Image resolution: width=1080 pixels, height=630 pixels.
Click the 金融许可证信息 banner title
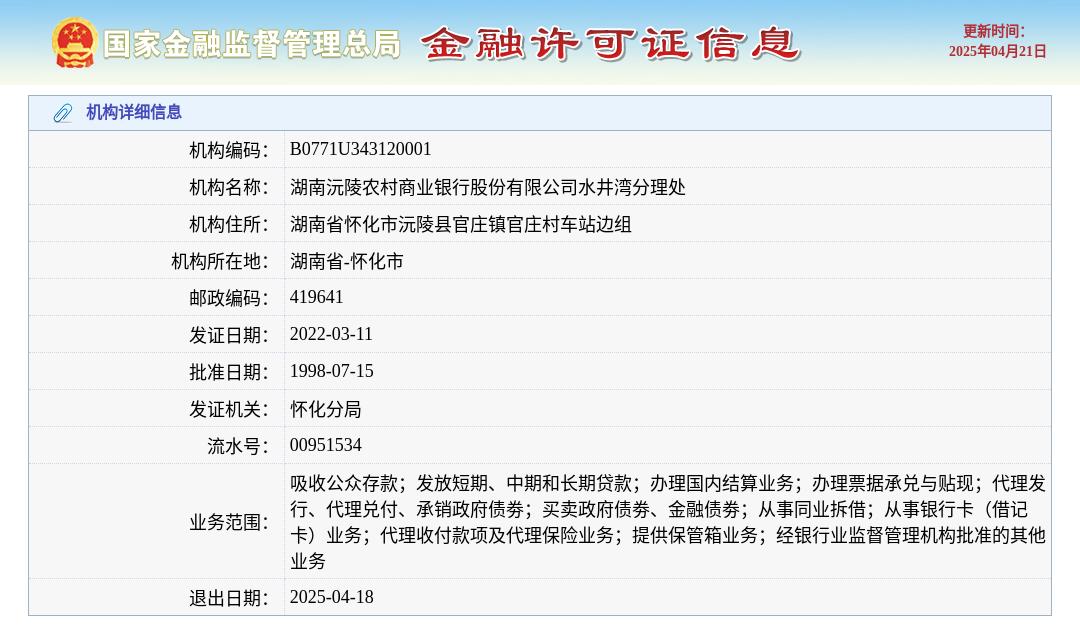(610, 44)
